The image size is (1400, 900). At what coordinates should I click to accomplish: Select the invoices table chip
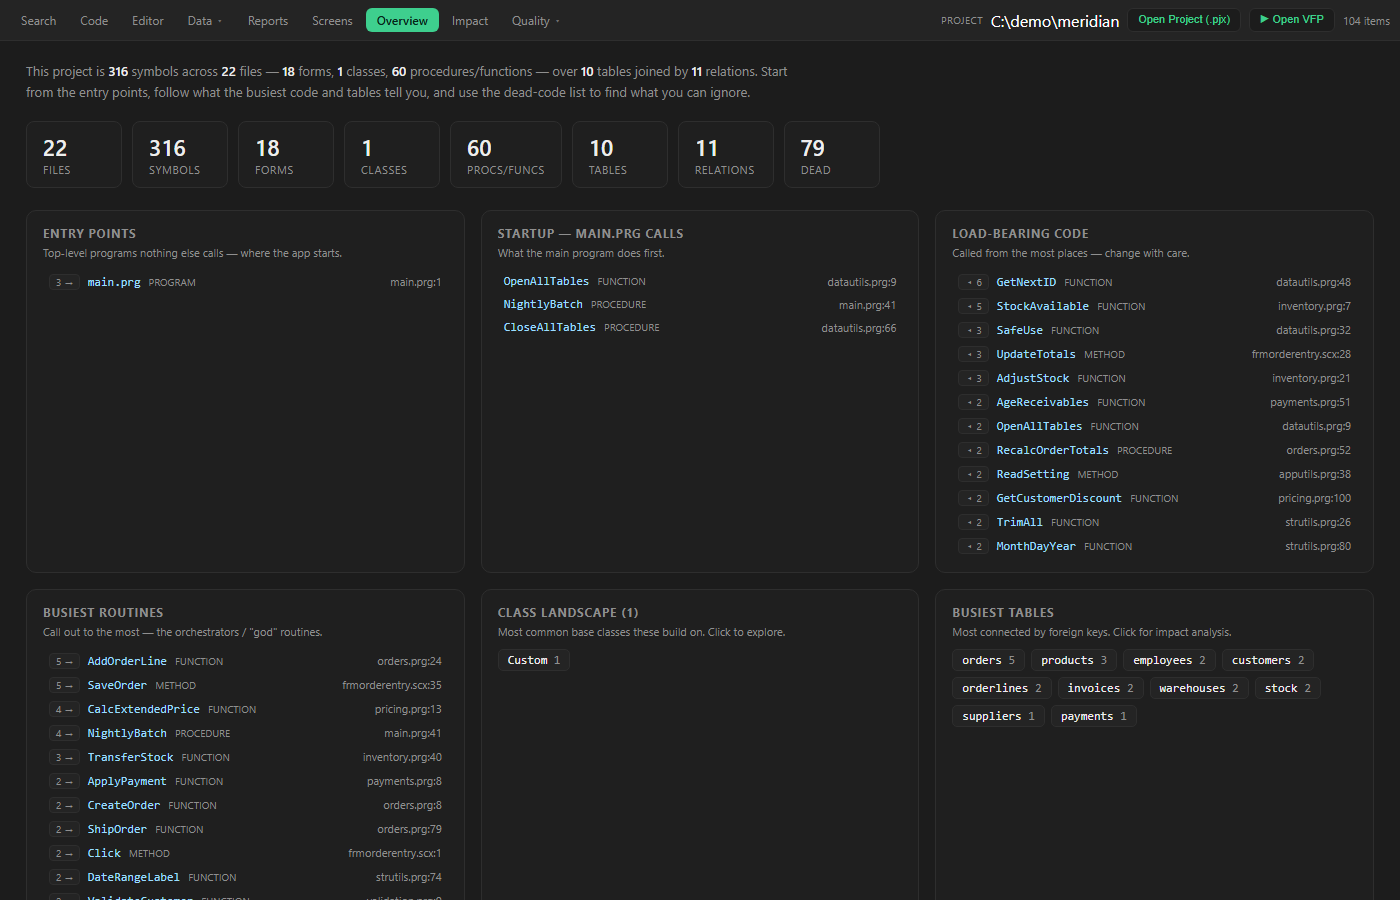tap(1100, 688)
